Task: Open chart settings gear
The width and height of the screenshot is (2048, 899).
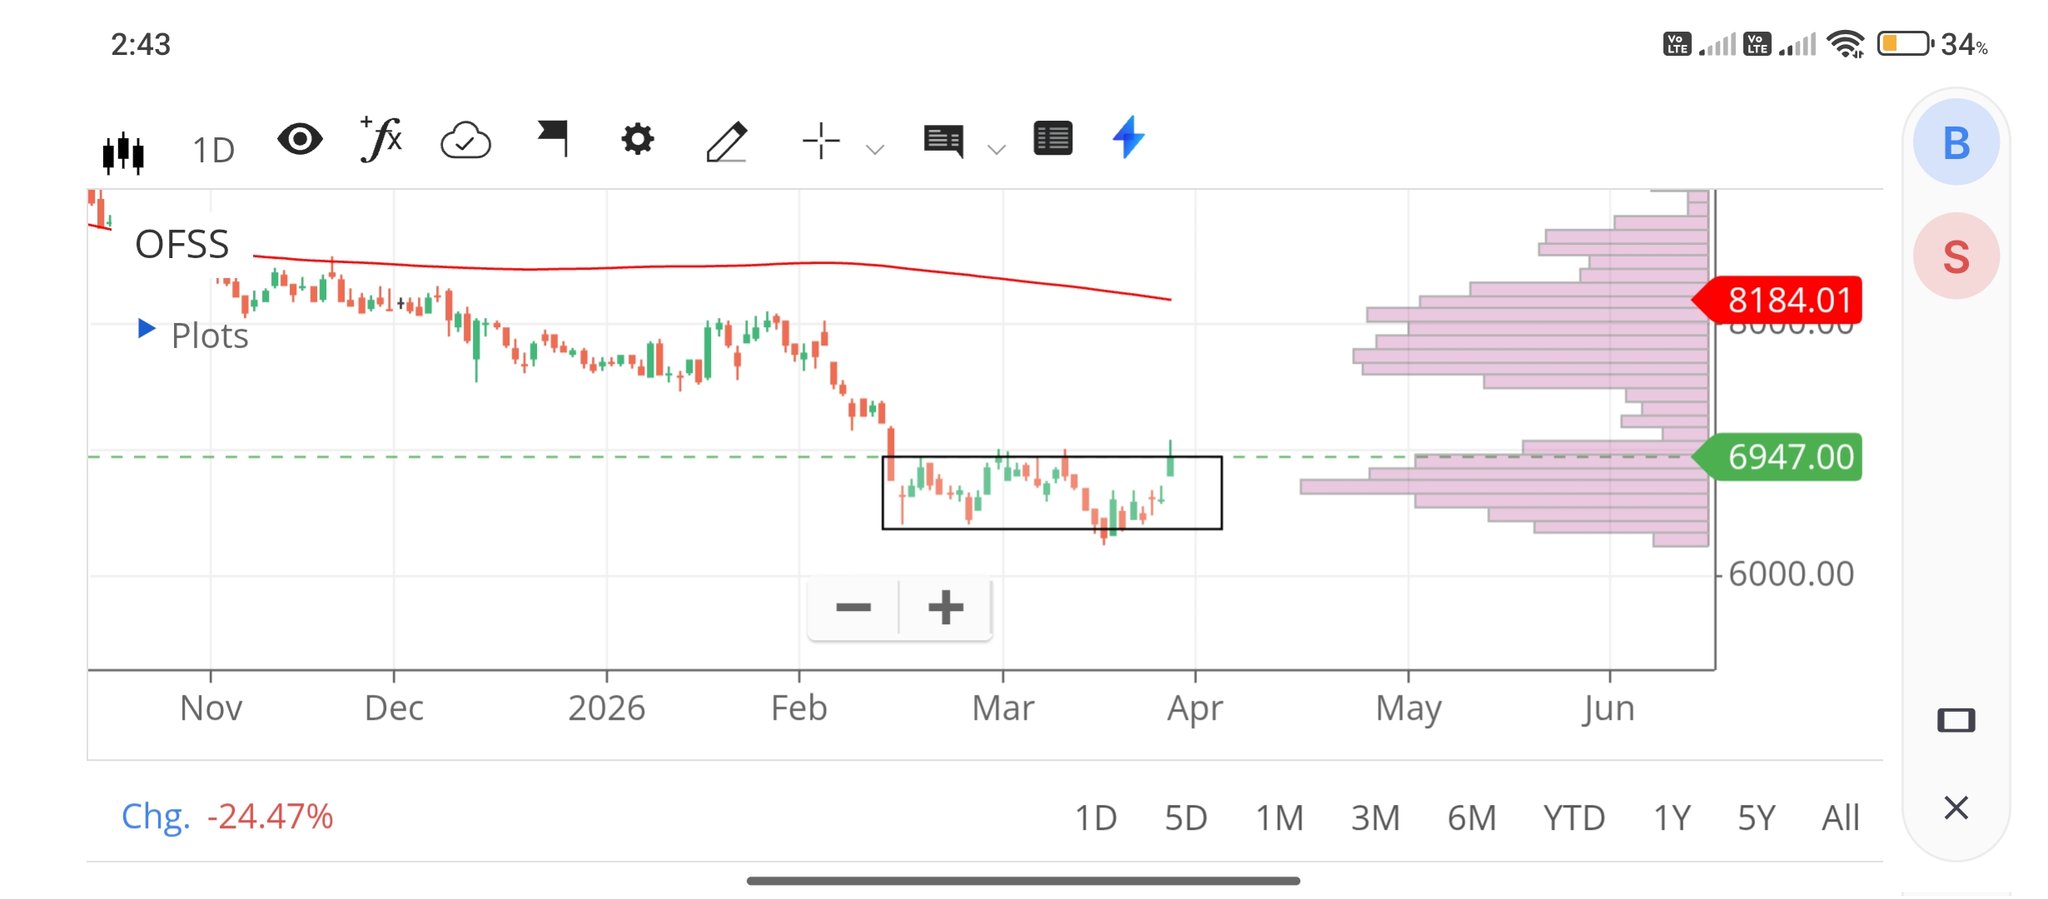Action: (637, 139)
